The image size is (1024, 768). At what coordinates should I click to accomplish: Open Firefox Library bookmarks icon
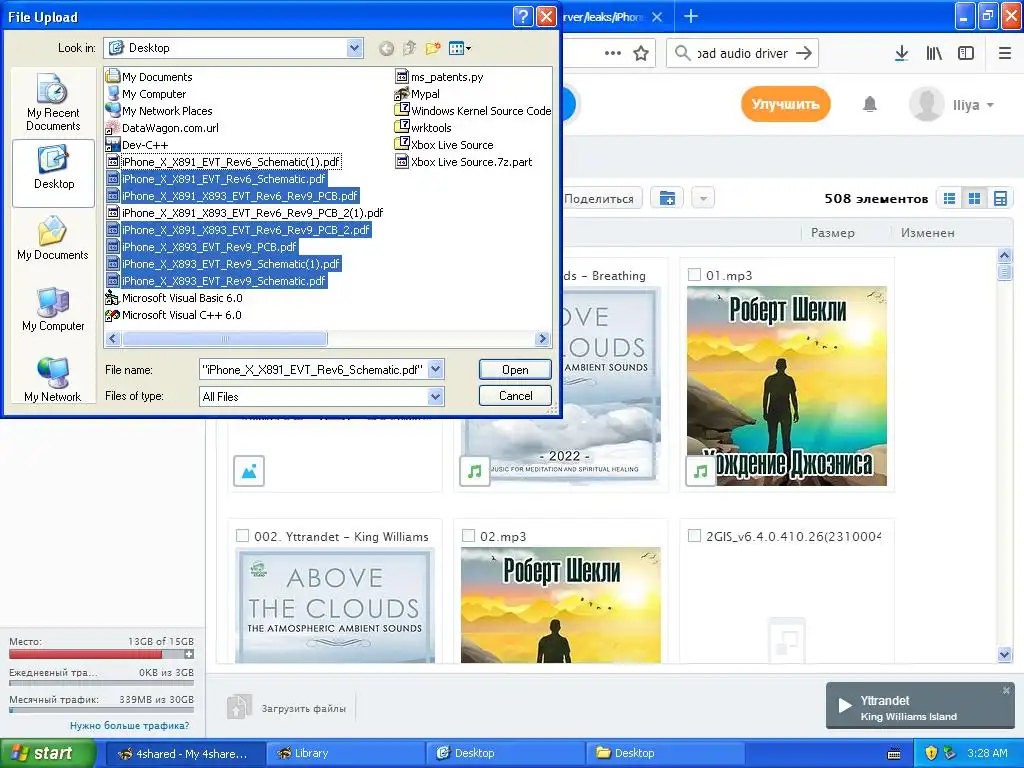934,54
